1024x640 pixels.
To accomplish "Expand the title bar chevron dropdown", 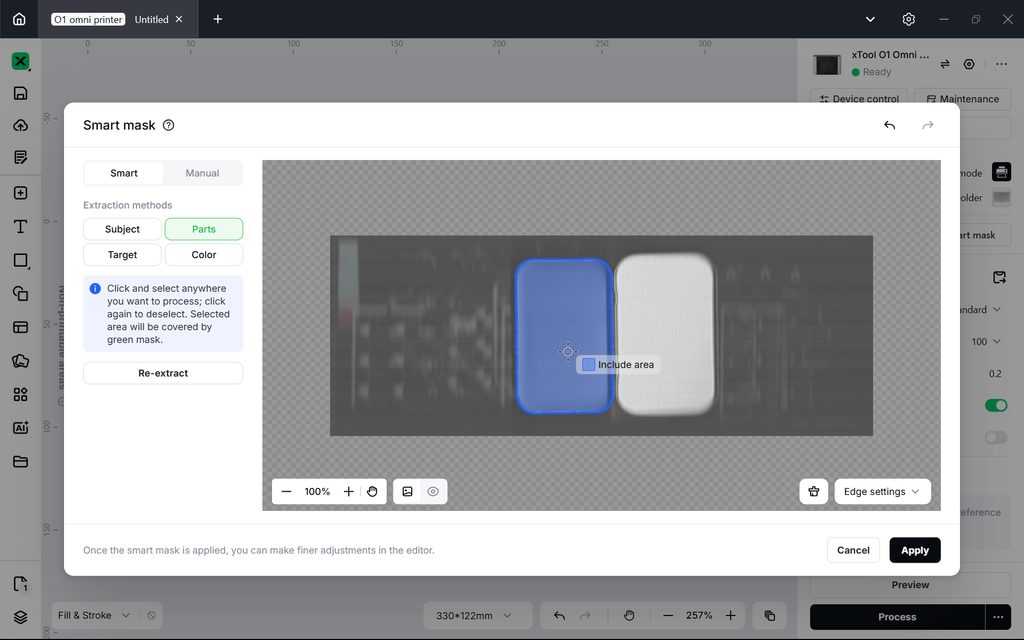I will tap(870, 19).
